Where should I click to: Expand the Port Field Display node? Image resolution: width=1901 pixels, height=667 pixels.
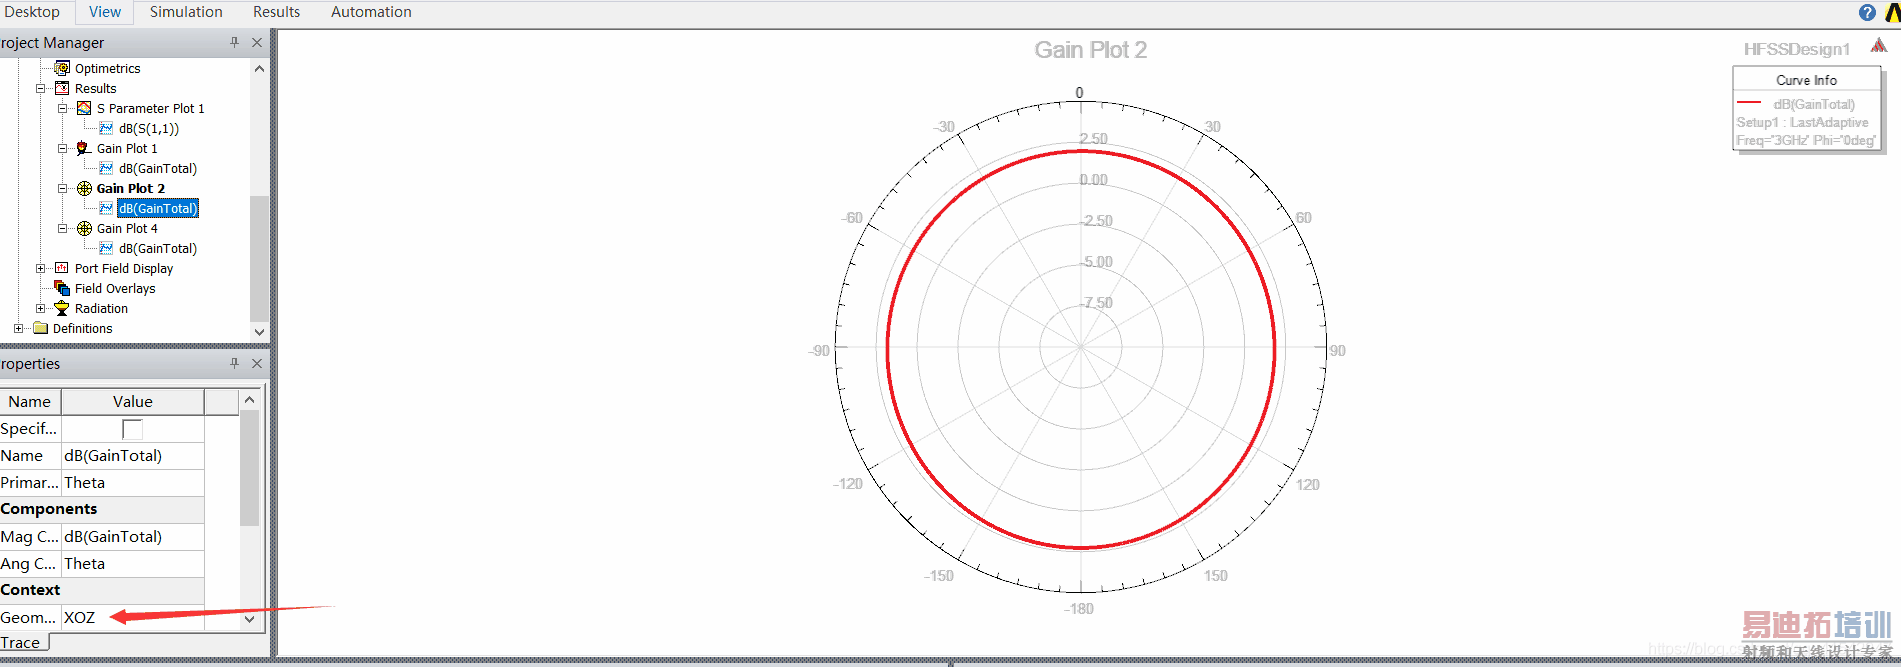point(41,268)
